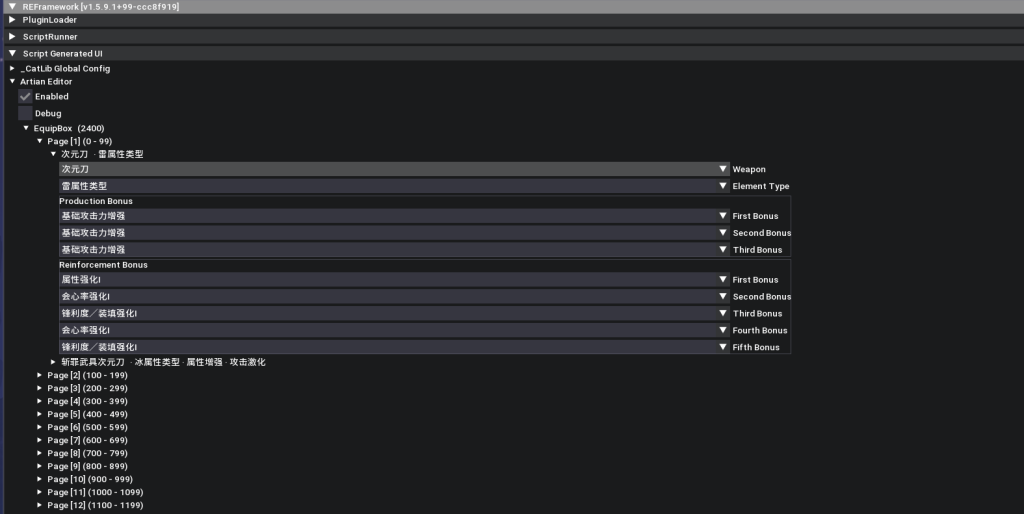This screenshot has height=514, width=1024.
Task: Collapse the Artian Editor tree node
Action: click(x=12, y=82)
